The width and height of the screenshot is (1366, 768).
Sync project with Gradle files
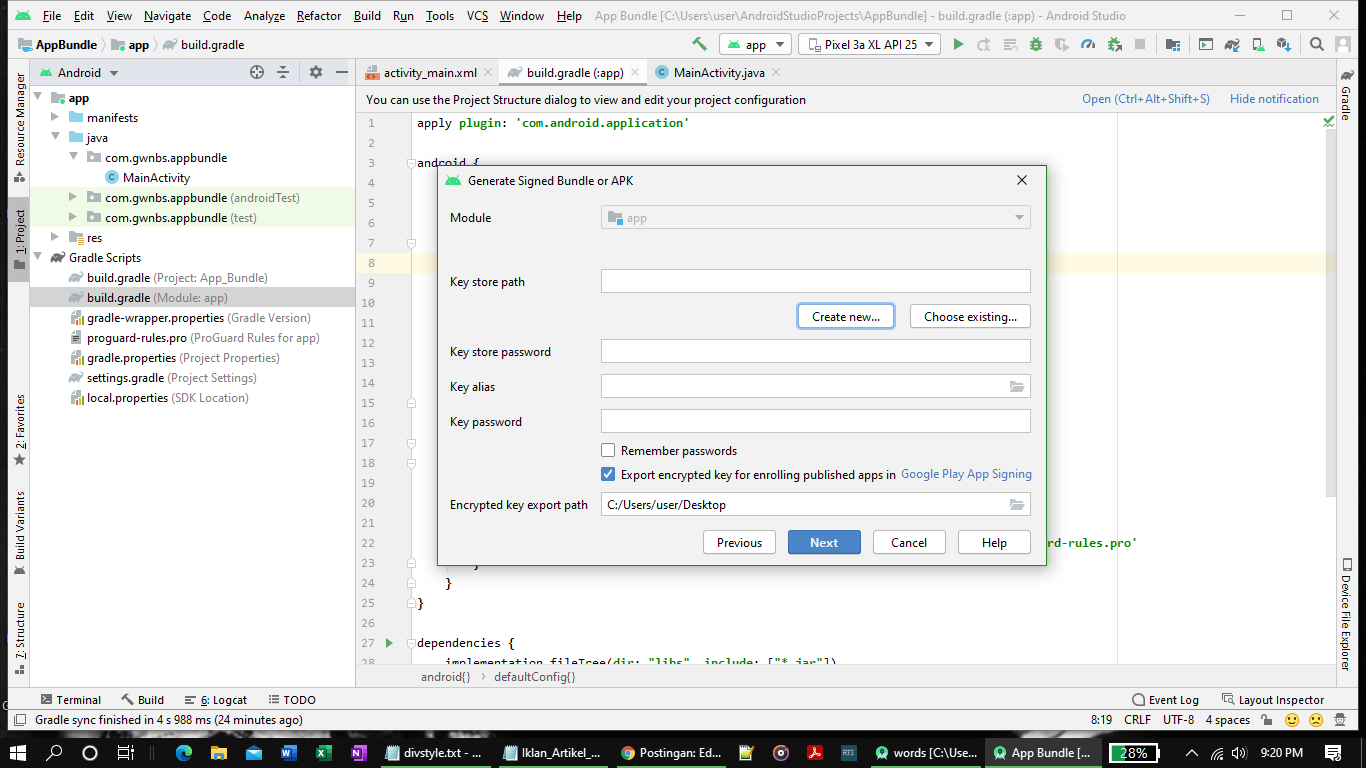click(x=1234, y=44)
